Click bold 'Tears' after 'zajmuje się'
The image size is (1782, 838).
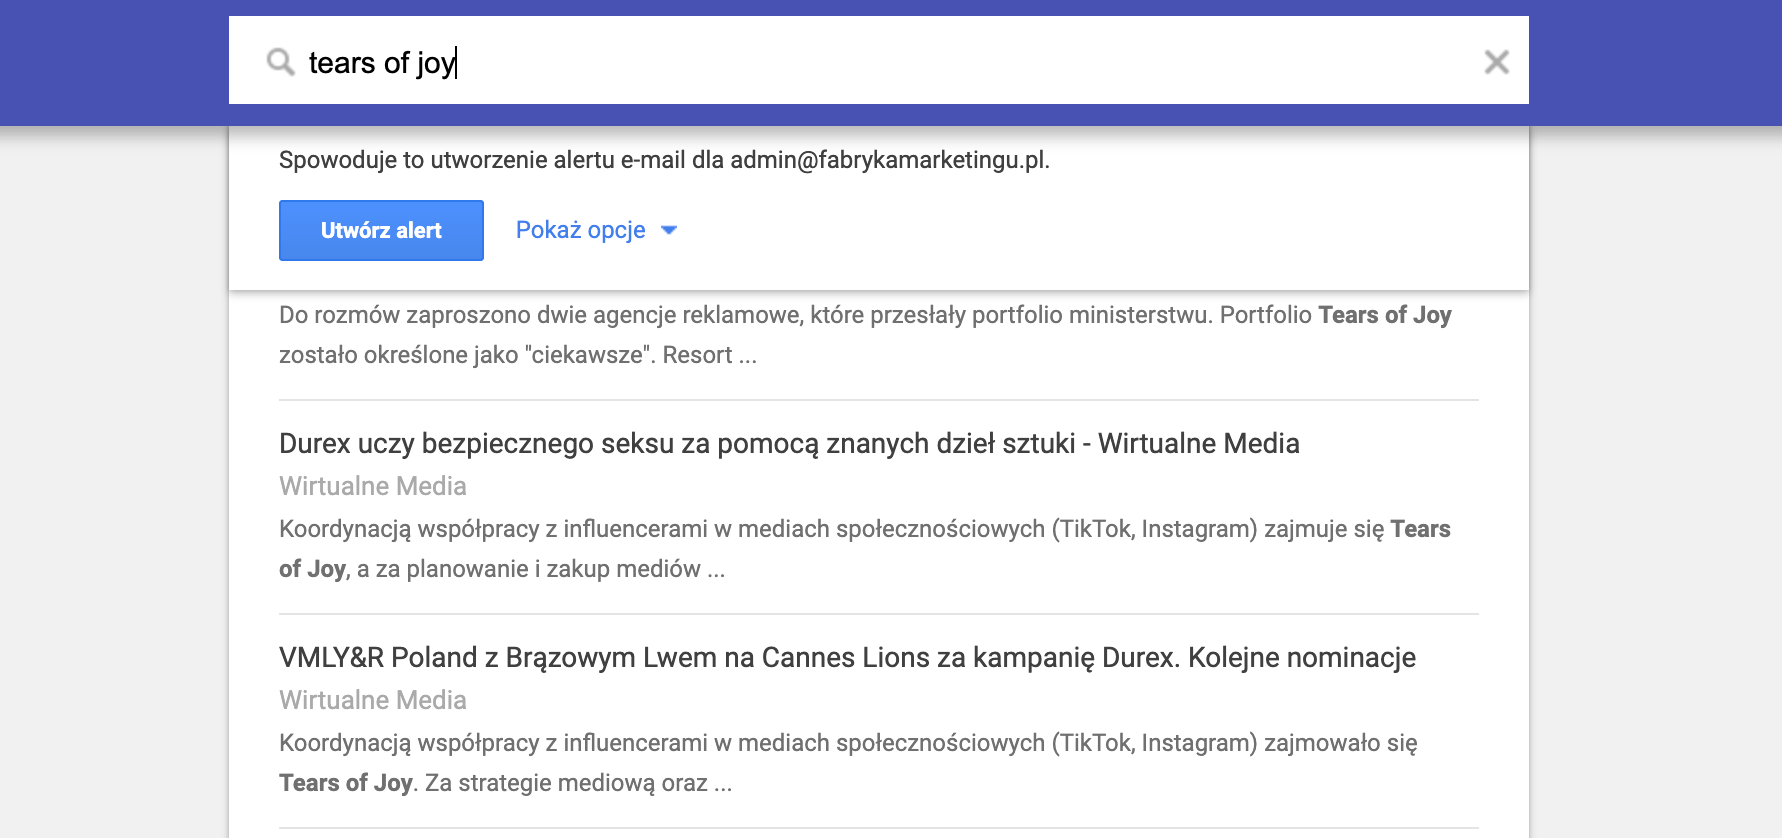1420,529
